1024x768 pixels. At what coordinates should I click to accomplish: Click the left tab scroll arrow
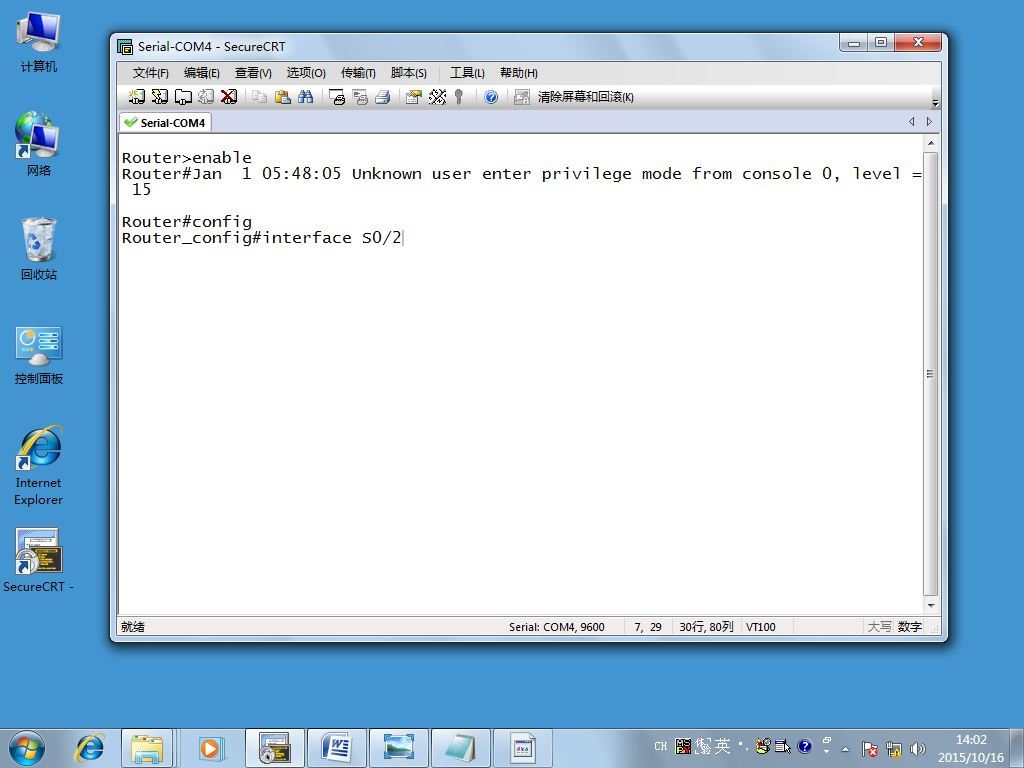click(x=912, y=121)
